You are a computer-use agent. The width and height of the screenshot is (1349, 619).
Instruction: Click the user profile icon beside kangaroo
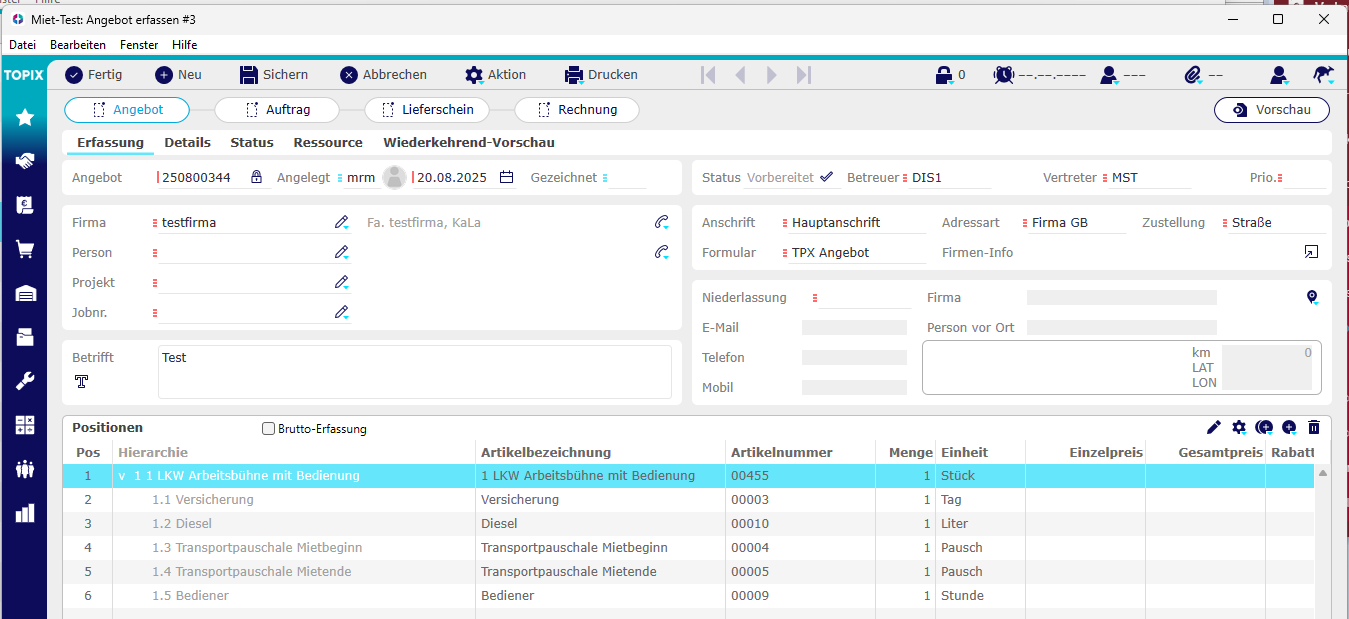[1279, 75]
